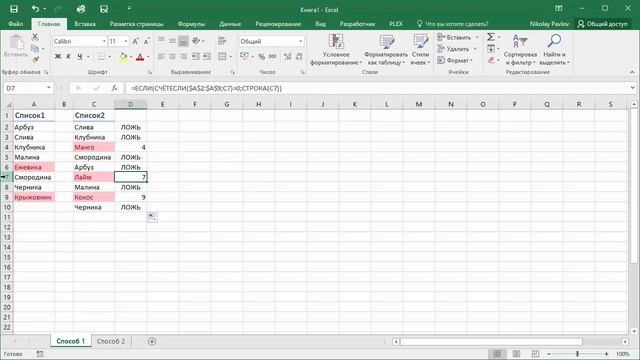The height and width of the screenshot is (360, 640).
Task: Toggle align text left
Action: tap(162, 57)
